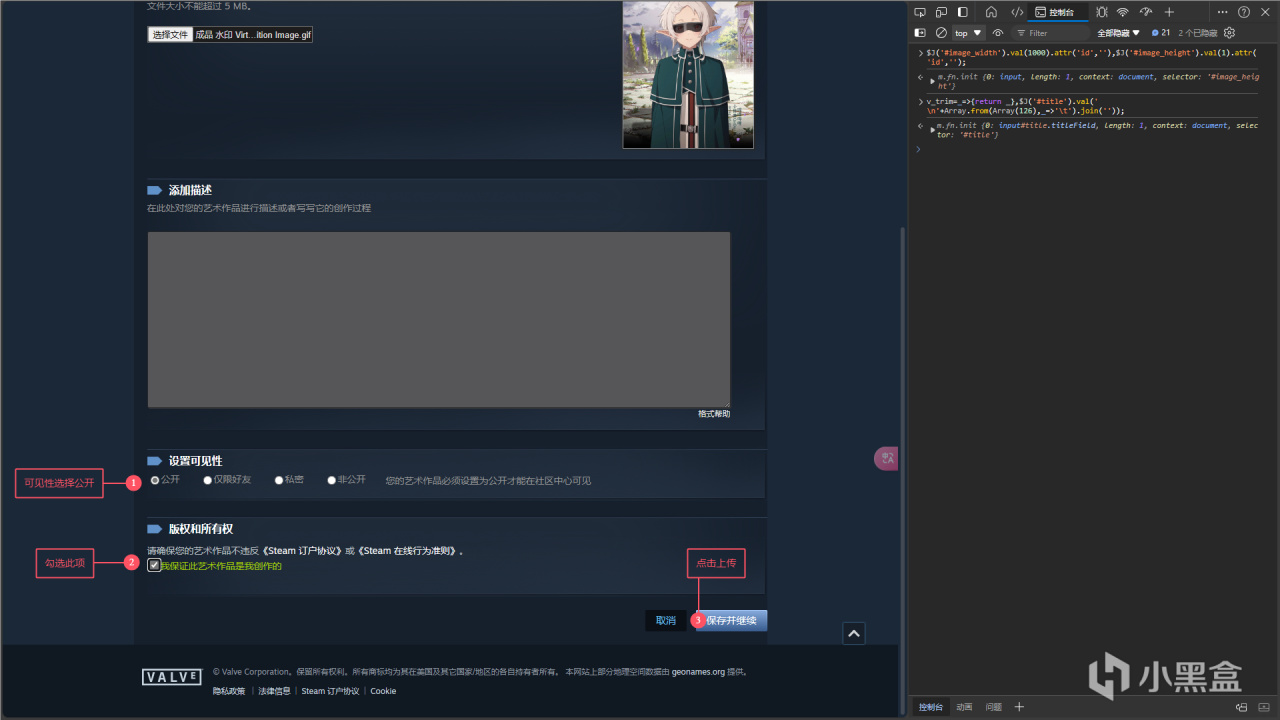The width and height of the screenshot is (1280, 720).
Task: Activate the inspect element picker in DevTools
Action: tap(920, 12)
